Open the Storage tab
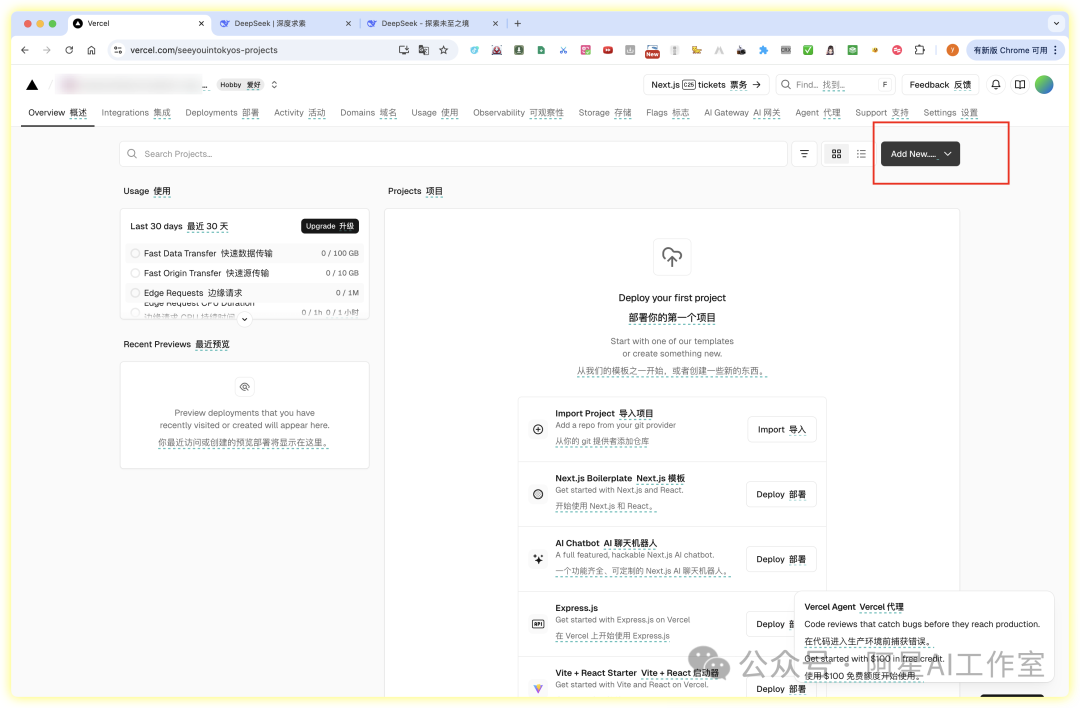This screenshot has height=708, width=1080. [605, 113]
